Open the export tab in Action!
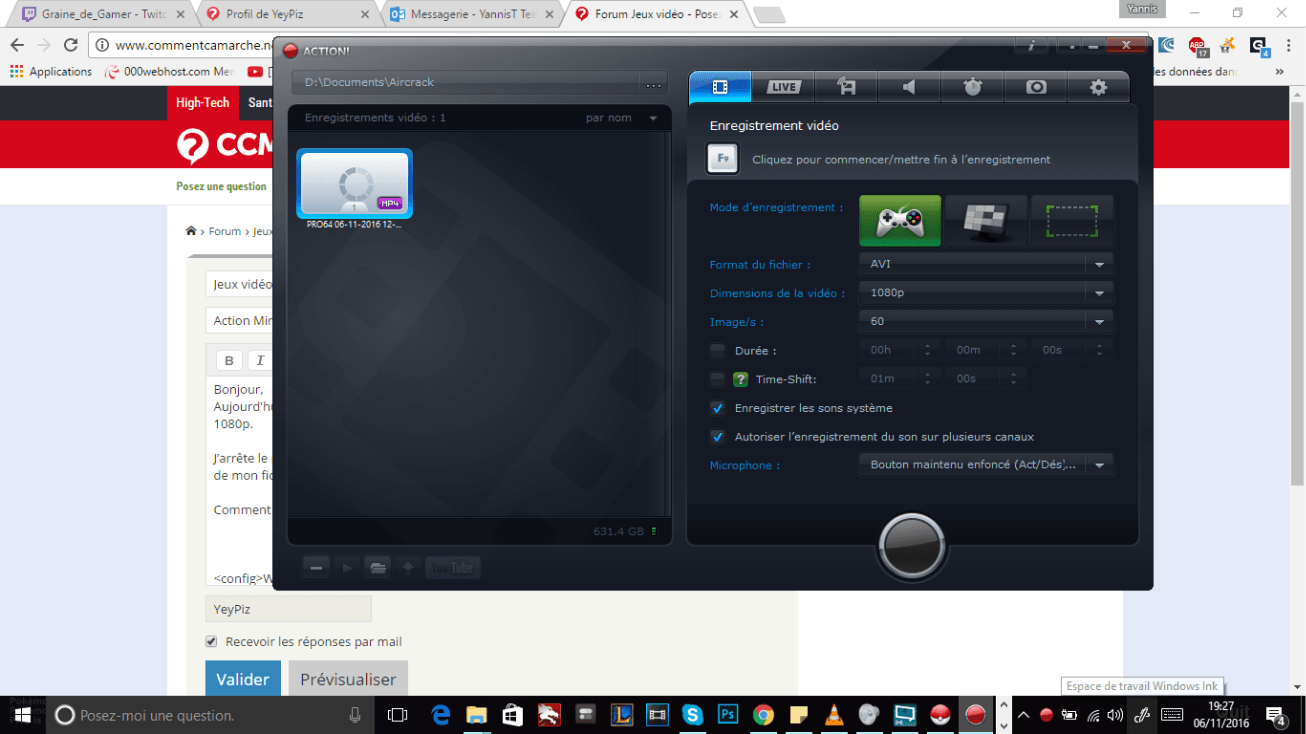 pyautogui.click(x=846, y=87)
